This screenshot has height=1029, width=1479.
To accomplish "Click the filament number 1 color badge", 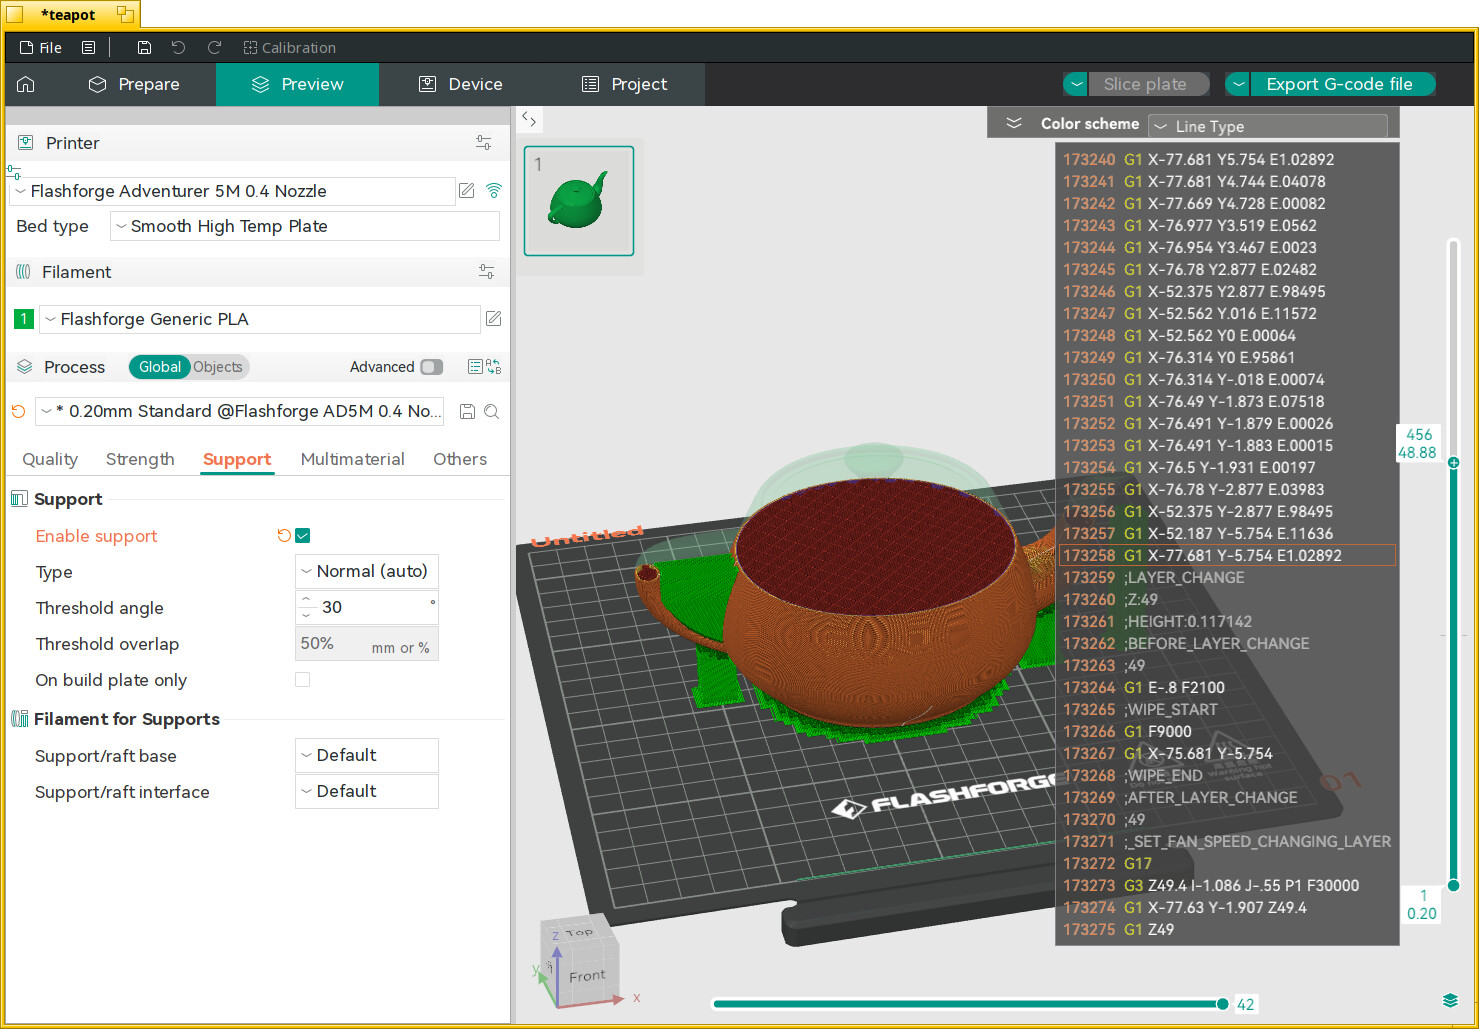I will pos(24,319).
